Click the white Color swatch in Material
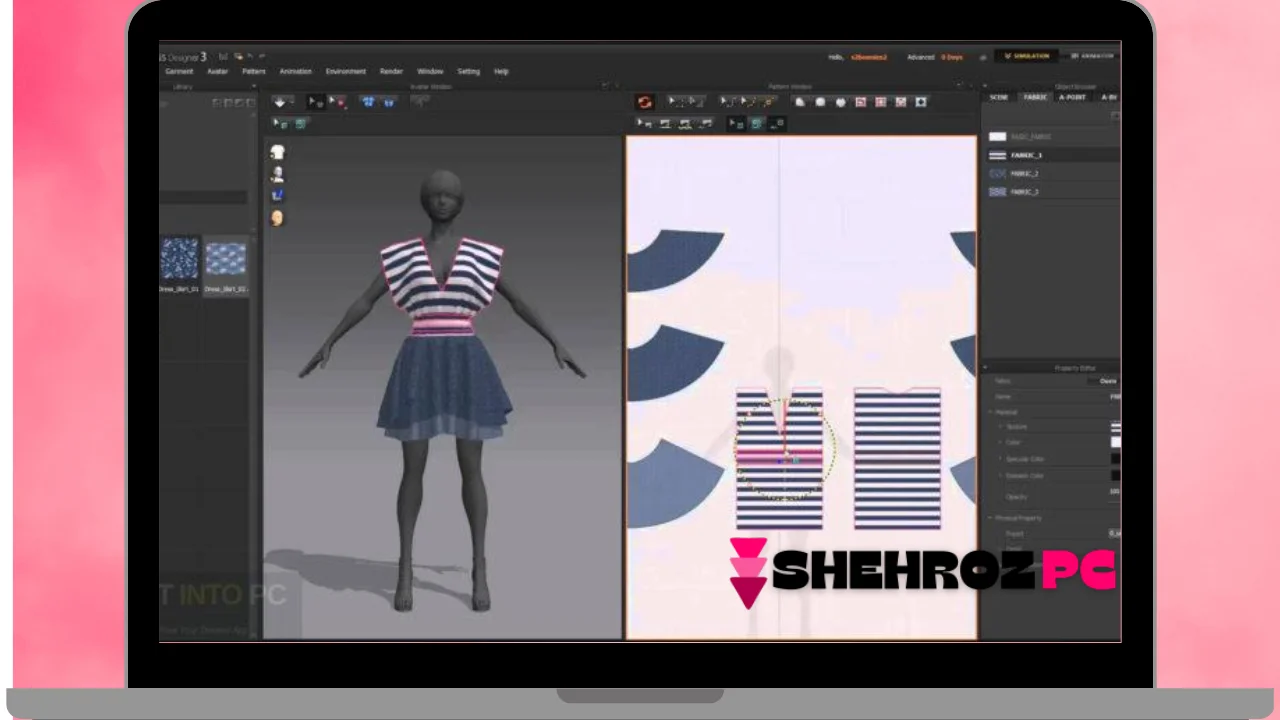The image size is (1280, 720). tap(1116, 442)
